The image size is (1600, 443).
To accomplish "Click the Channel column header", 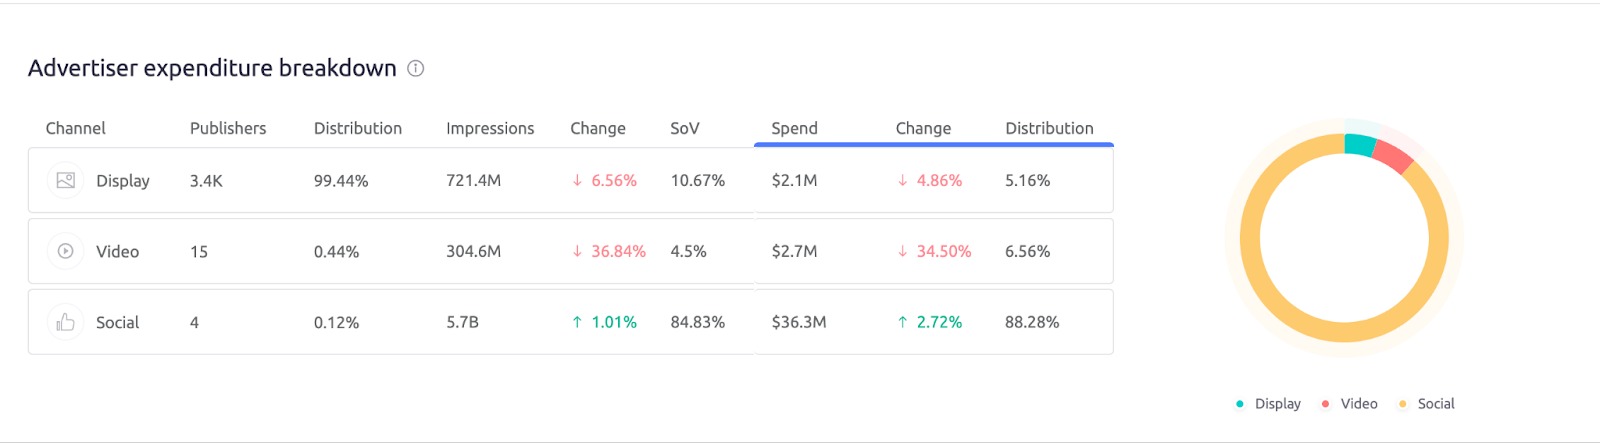I will [x=75, y=128].
